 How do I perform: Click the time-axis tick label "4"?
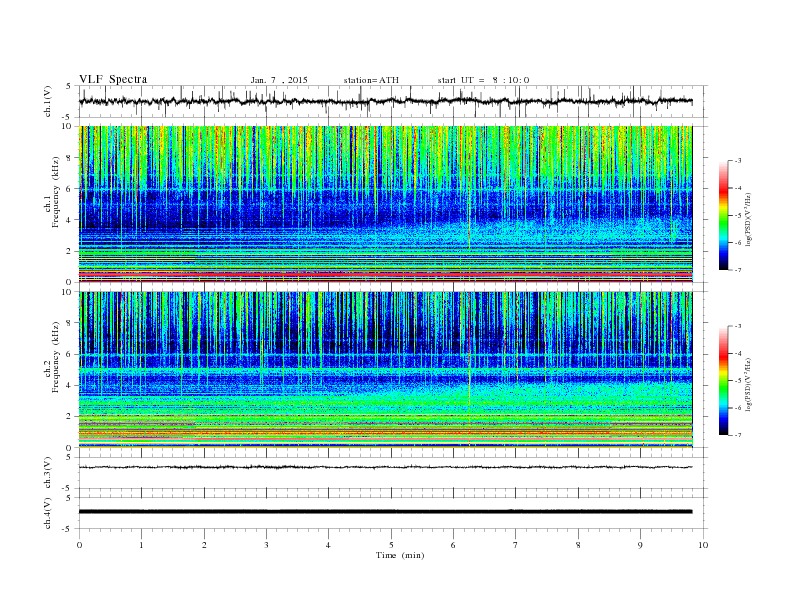328,545
